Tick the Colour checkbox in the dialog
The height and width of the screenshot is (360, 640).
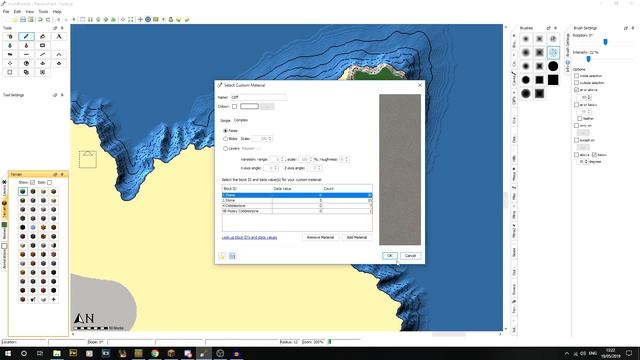tap(234, 107)
